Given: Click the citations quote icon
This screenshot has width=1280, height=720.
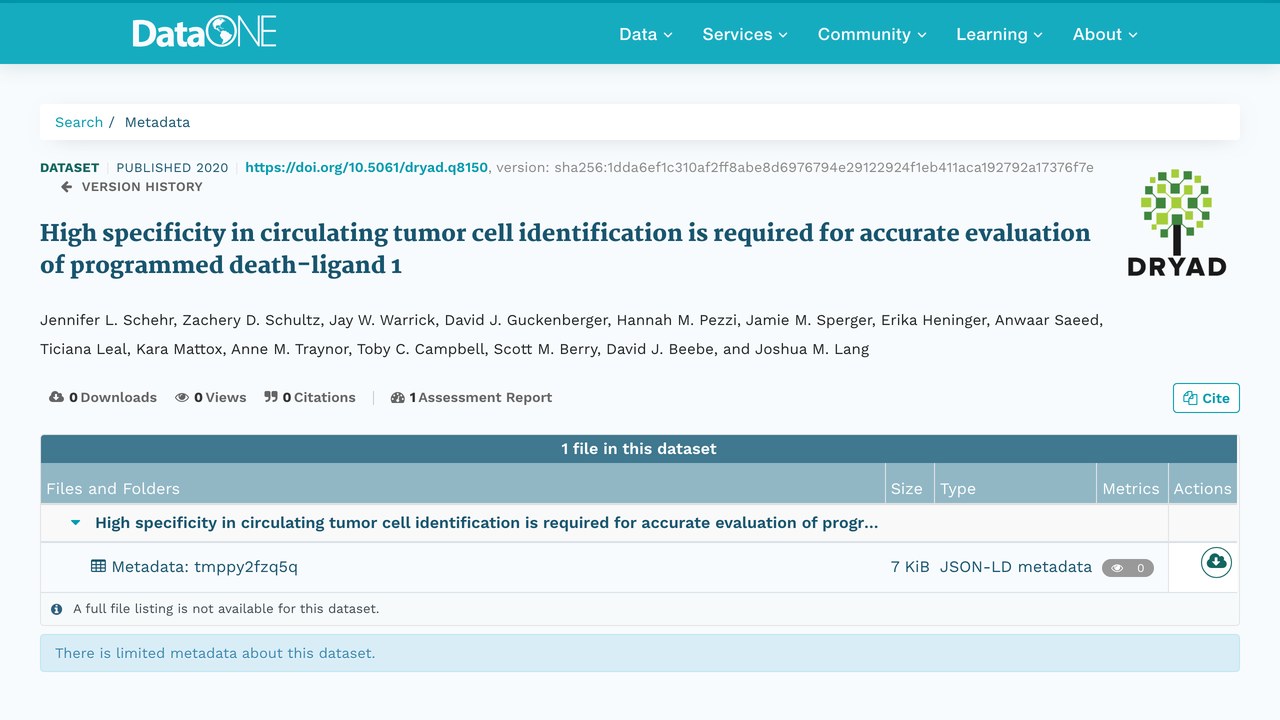Looking at the screenshot, I should 271,397.
